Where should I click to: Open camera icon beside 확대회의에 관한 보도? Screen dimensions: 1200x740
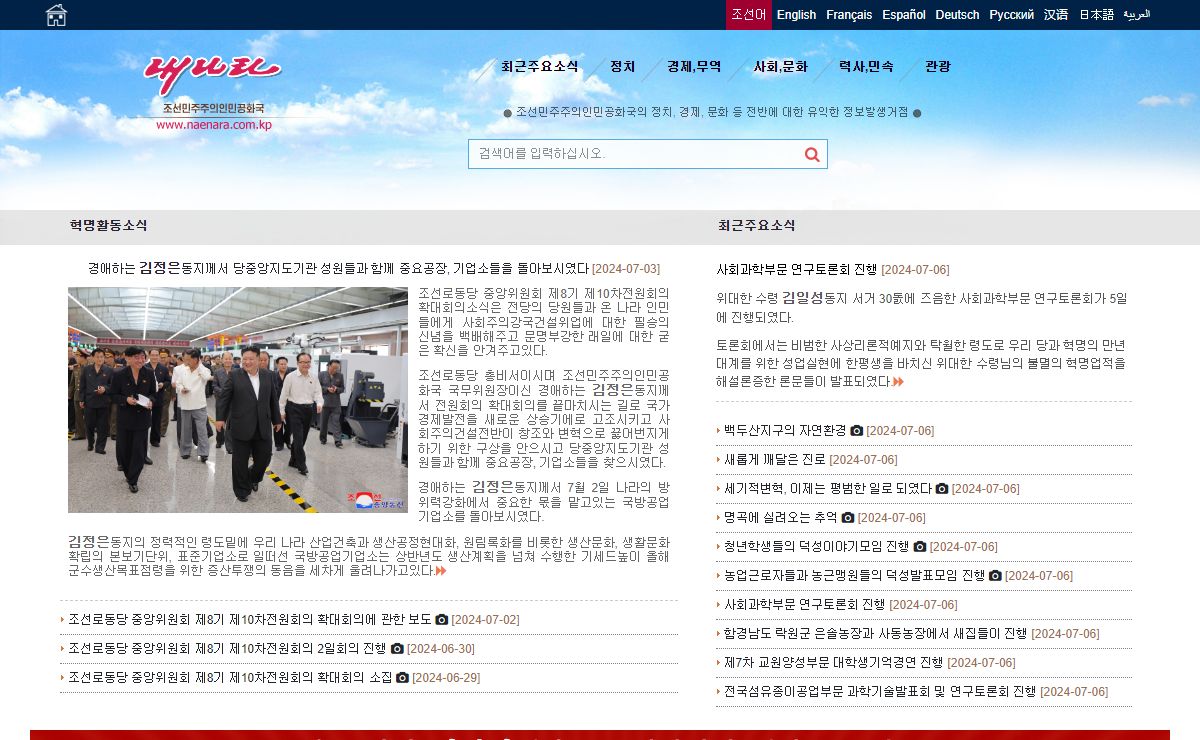(442, 620)
